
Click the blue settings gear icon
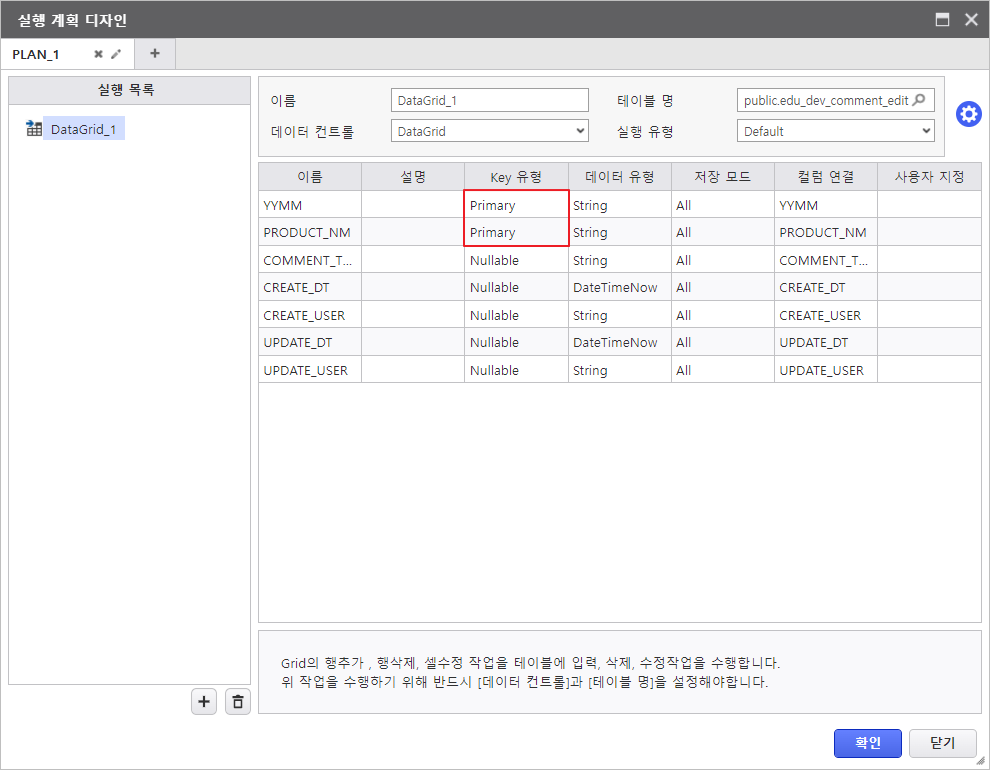pyautogui.click(x=969, y=114)
